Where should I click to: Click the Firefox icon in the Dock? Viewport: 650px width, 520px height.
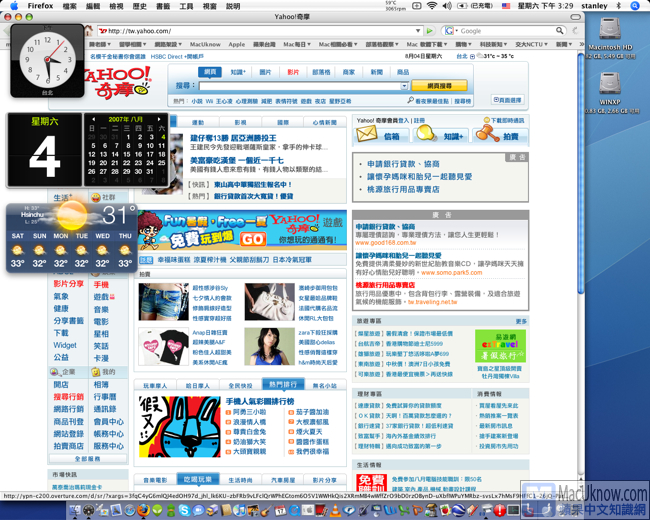[143, 510]
